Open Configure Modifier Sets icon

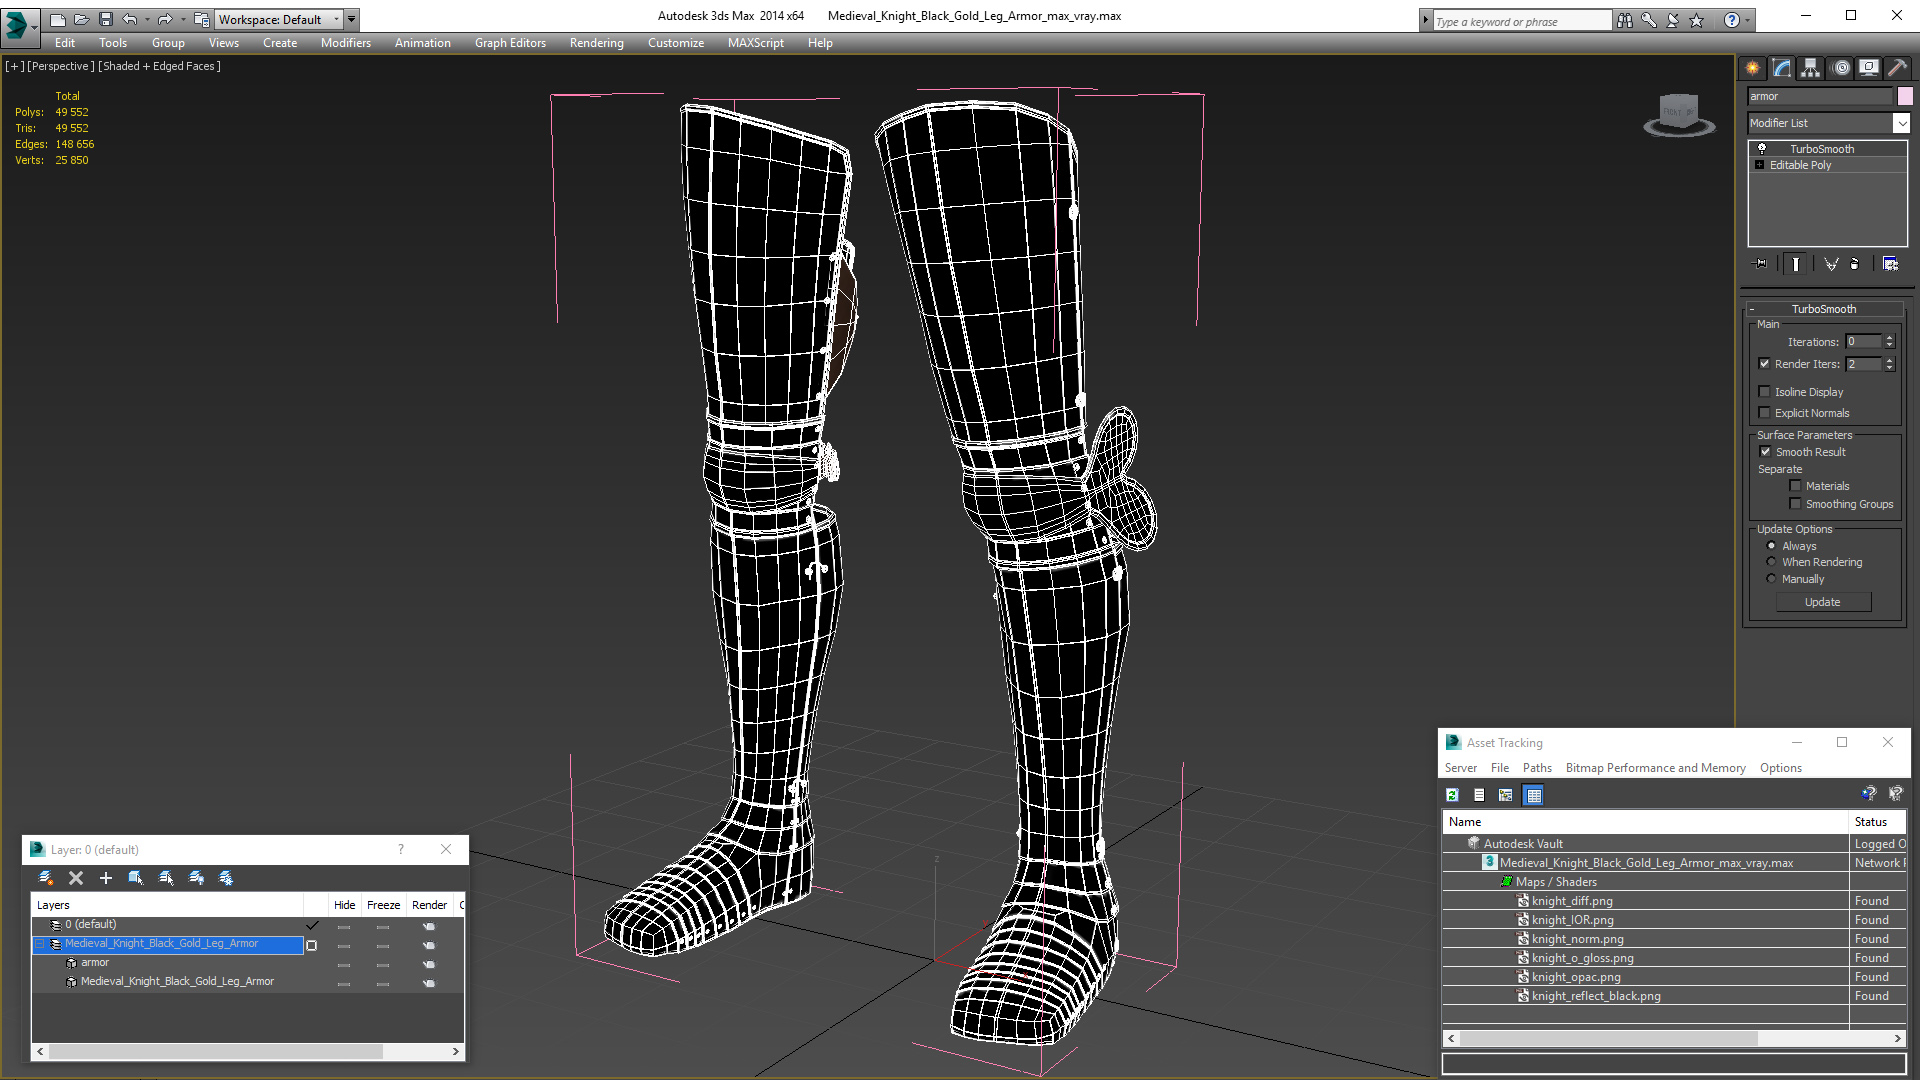1890,264
